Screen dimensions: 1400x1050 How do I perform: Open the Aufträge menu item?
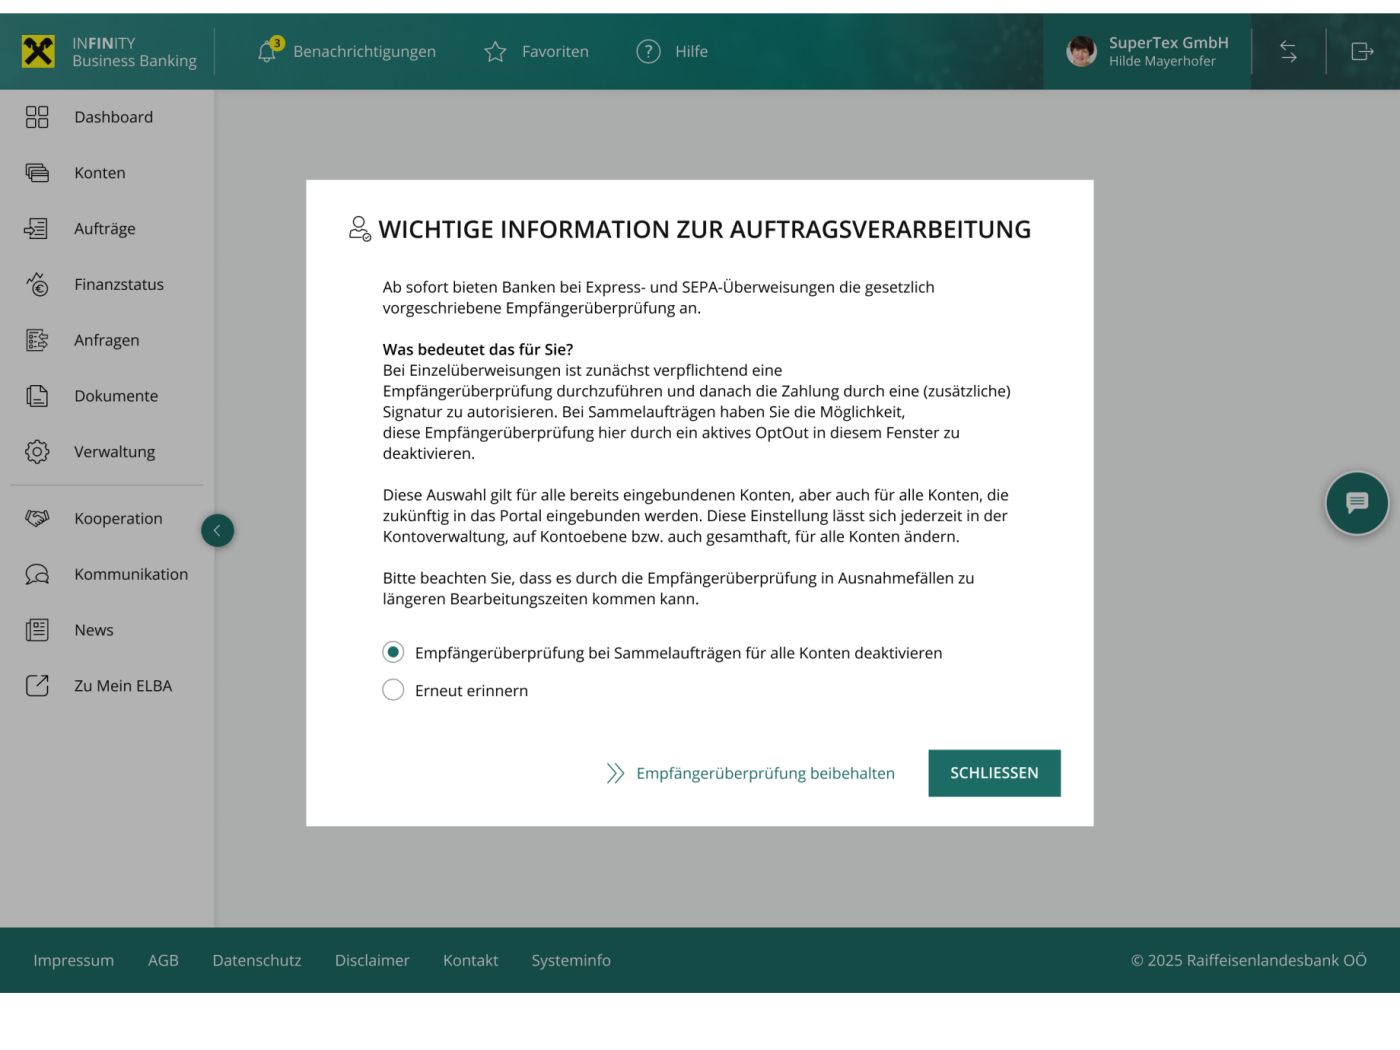tap(104, 229)
